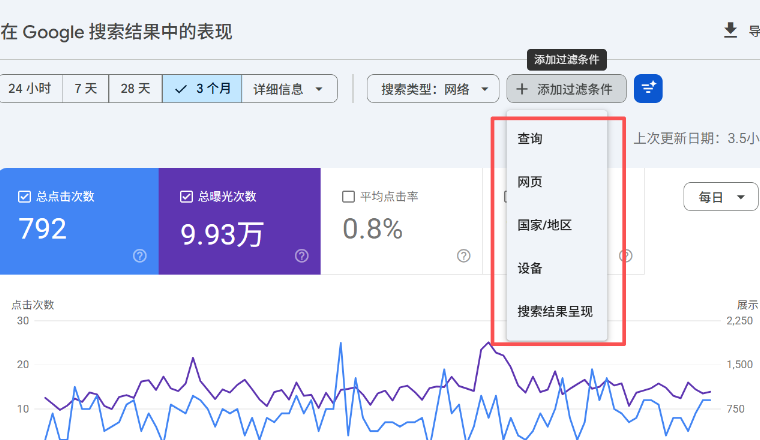Click the download export icon

[730, 31]
